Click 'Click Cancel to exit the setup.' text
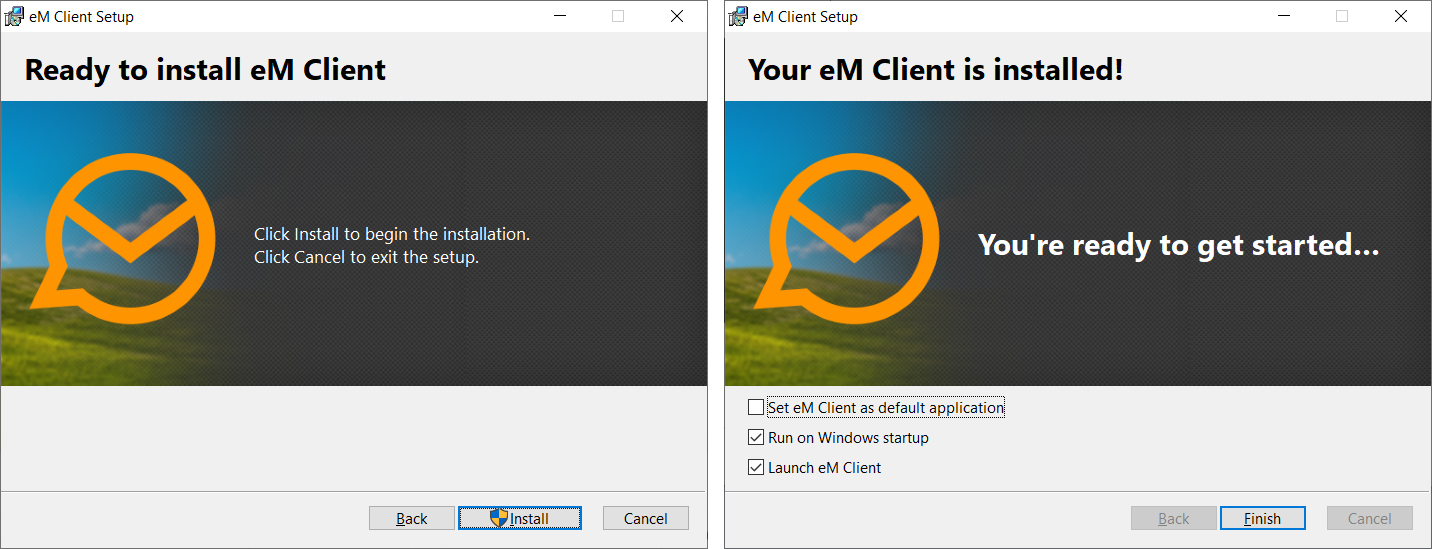The image size is (1433, 549). click(x=367, y=257)
